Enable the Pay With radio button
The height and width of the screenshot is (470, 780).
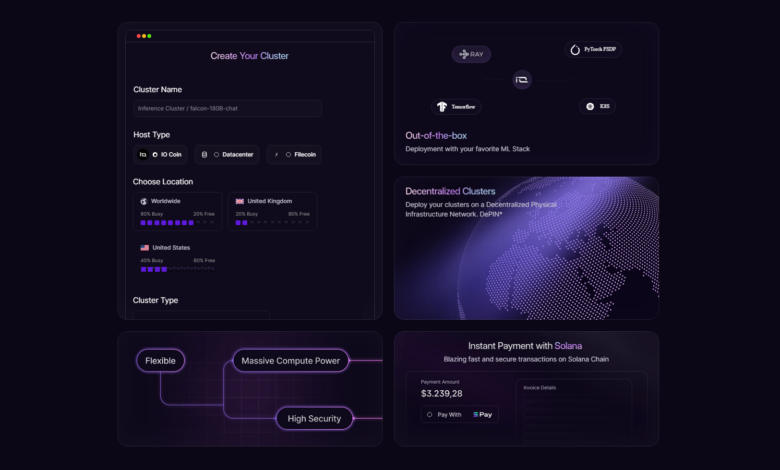(x=430, y=414)
